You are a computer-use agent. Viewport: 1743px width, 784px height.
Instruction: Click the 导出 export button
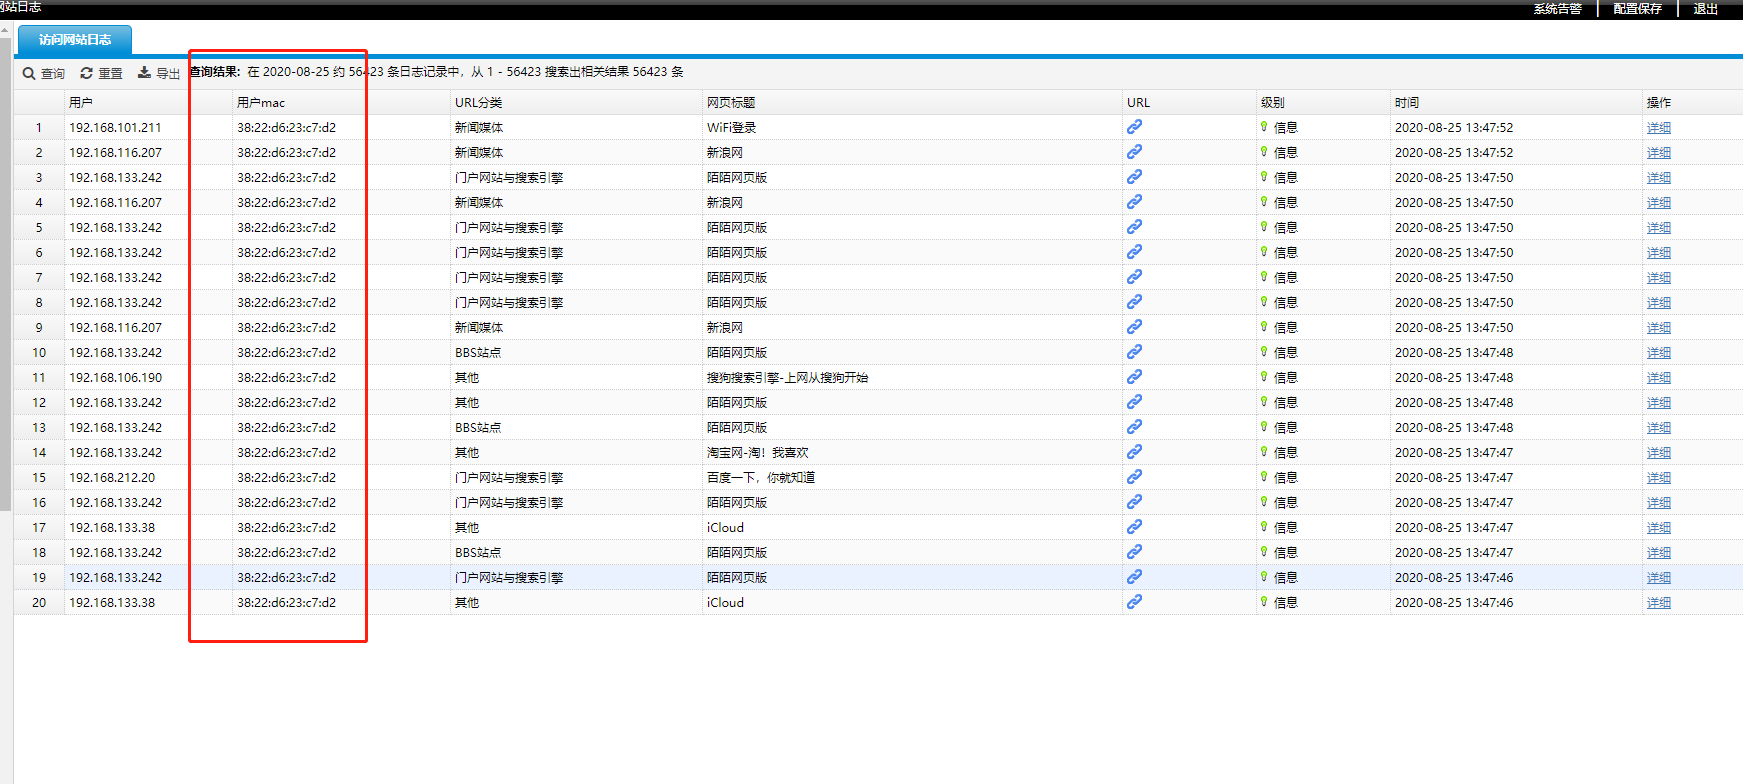coord(159,73)
